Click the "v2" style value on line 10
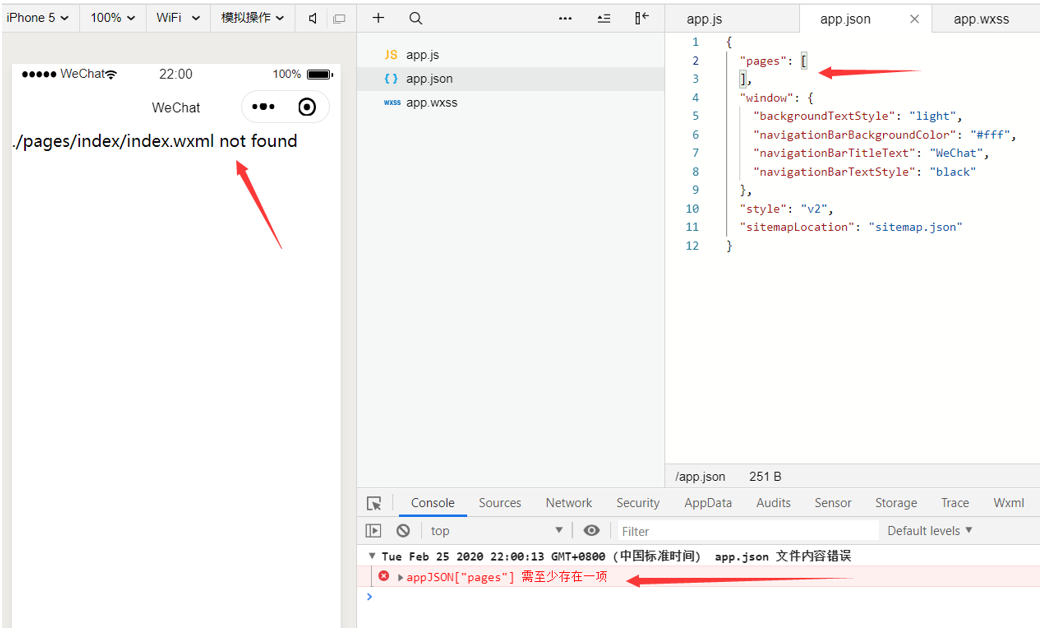This screenshot has width=1040, height=642. 814,209
